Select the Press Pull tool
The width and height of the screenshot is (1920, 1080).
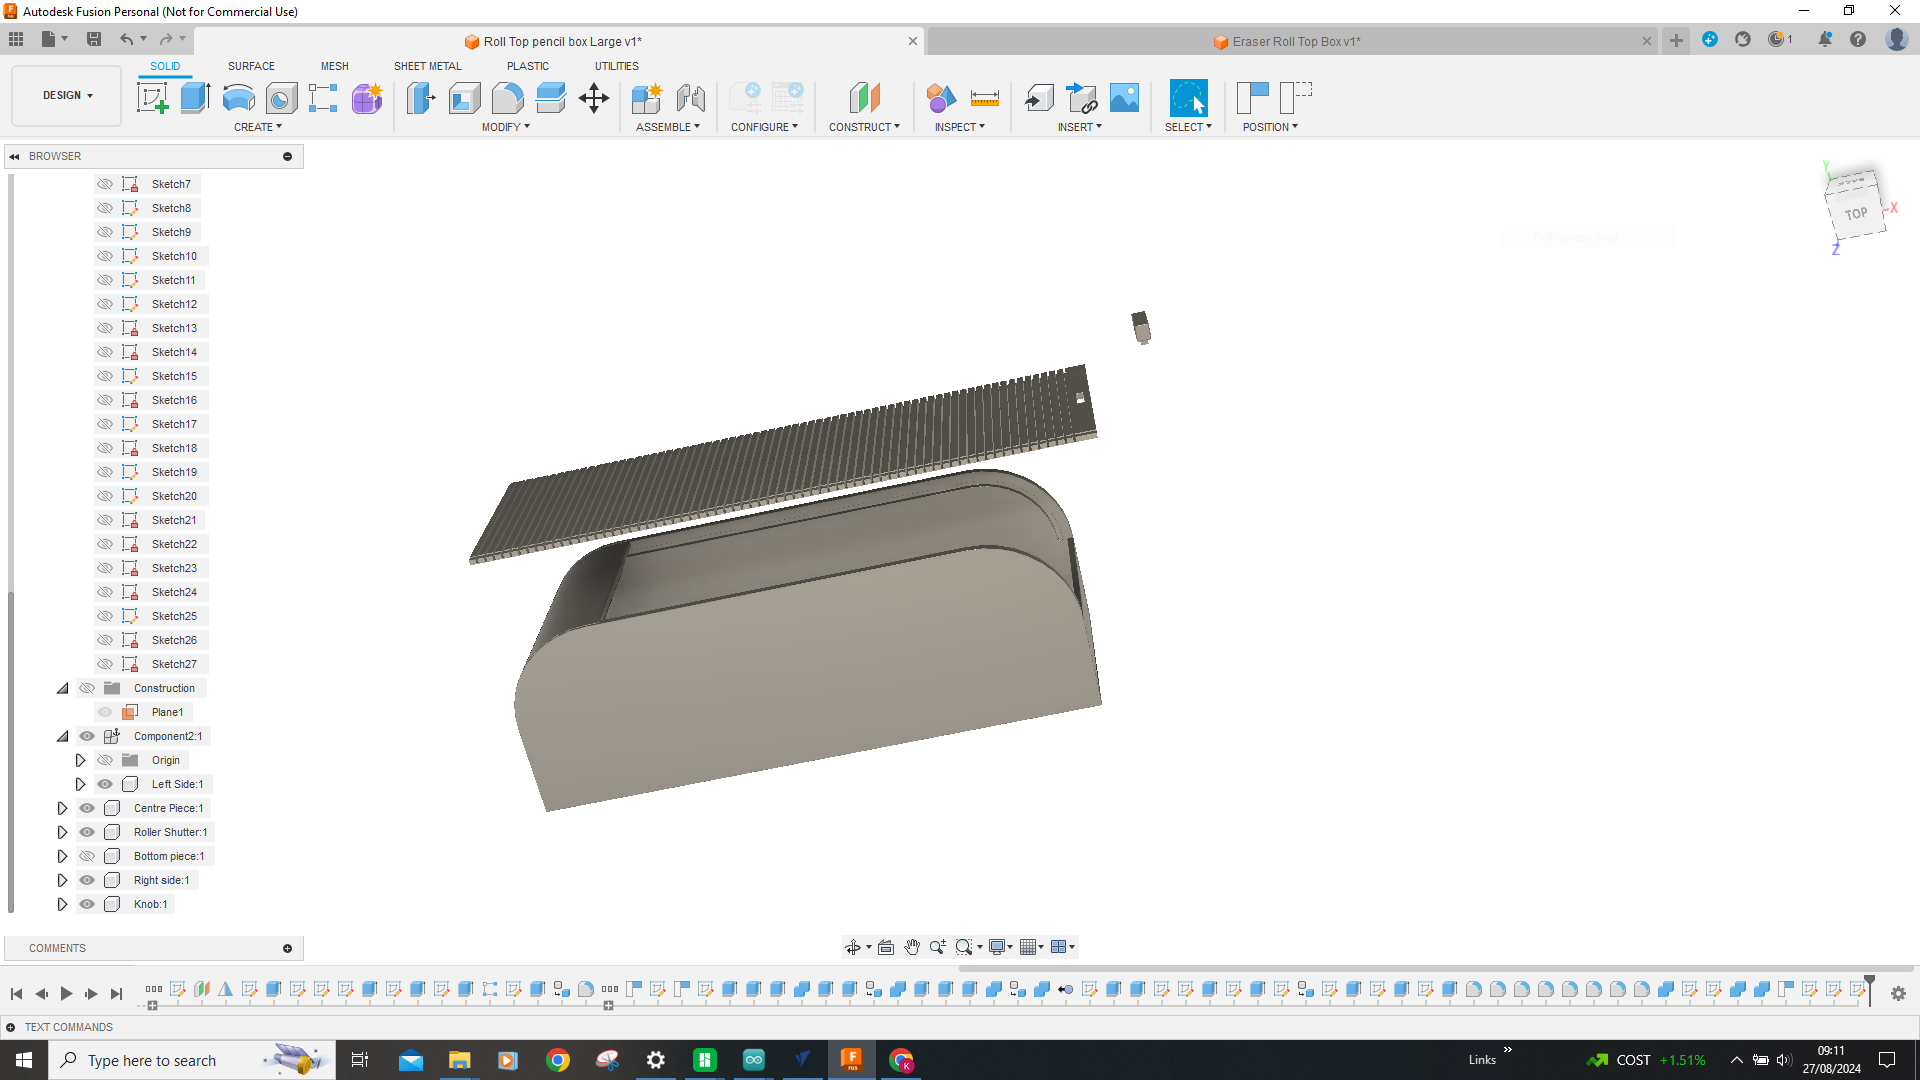point(421,98)
